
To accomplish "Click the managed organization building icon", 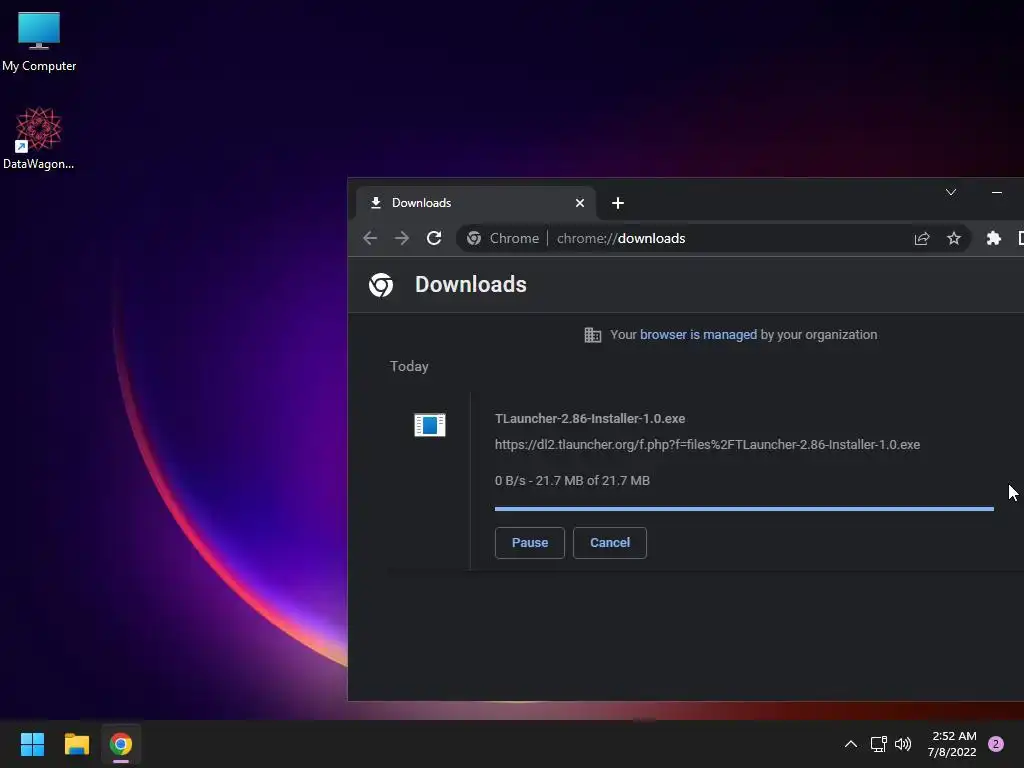I will point(592,335).
